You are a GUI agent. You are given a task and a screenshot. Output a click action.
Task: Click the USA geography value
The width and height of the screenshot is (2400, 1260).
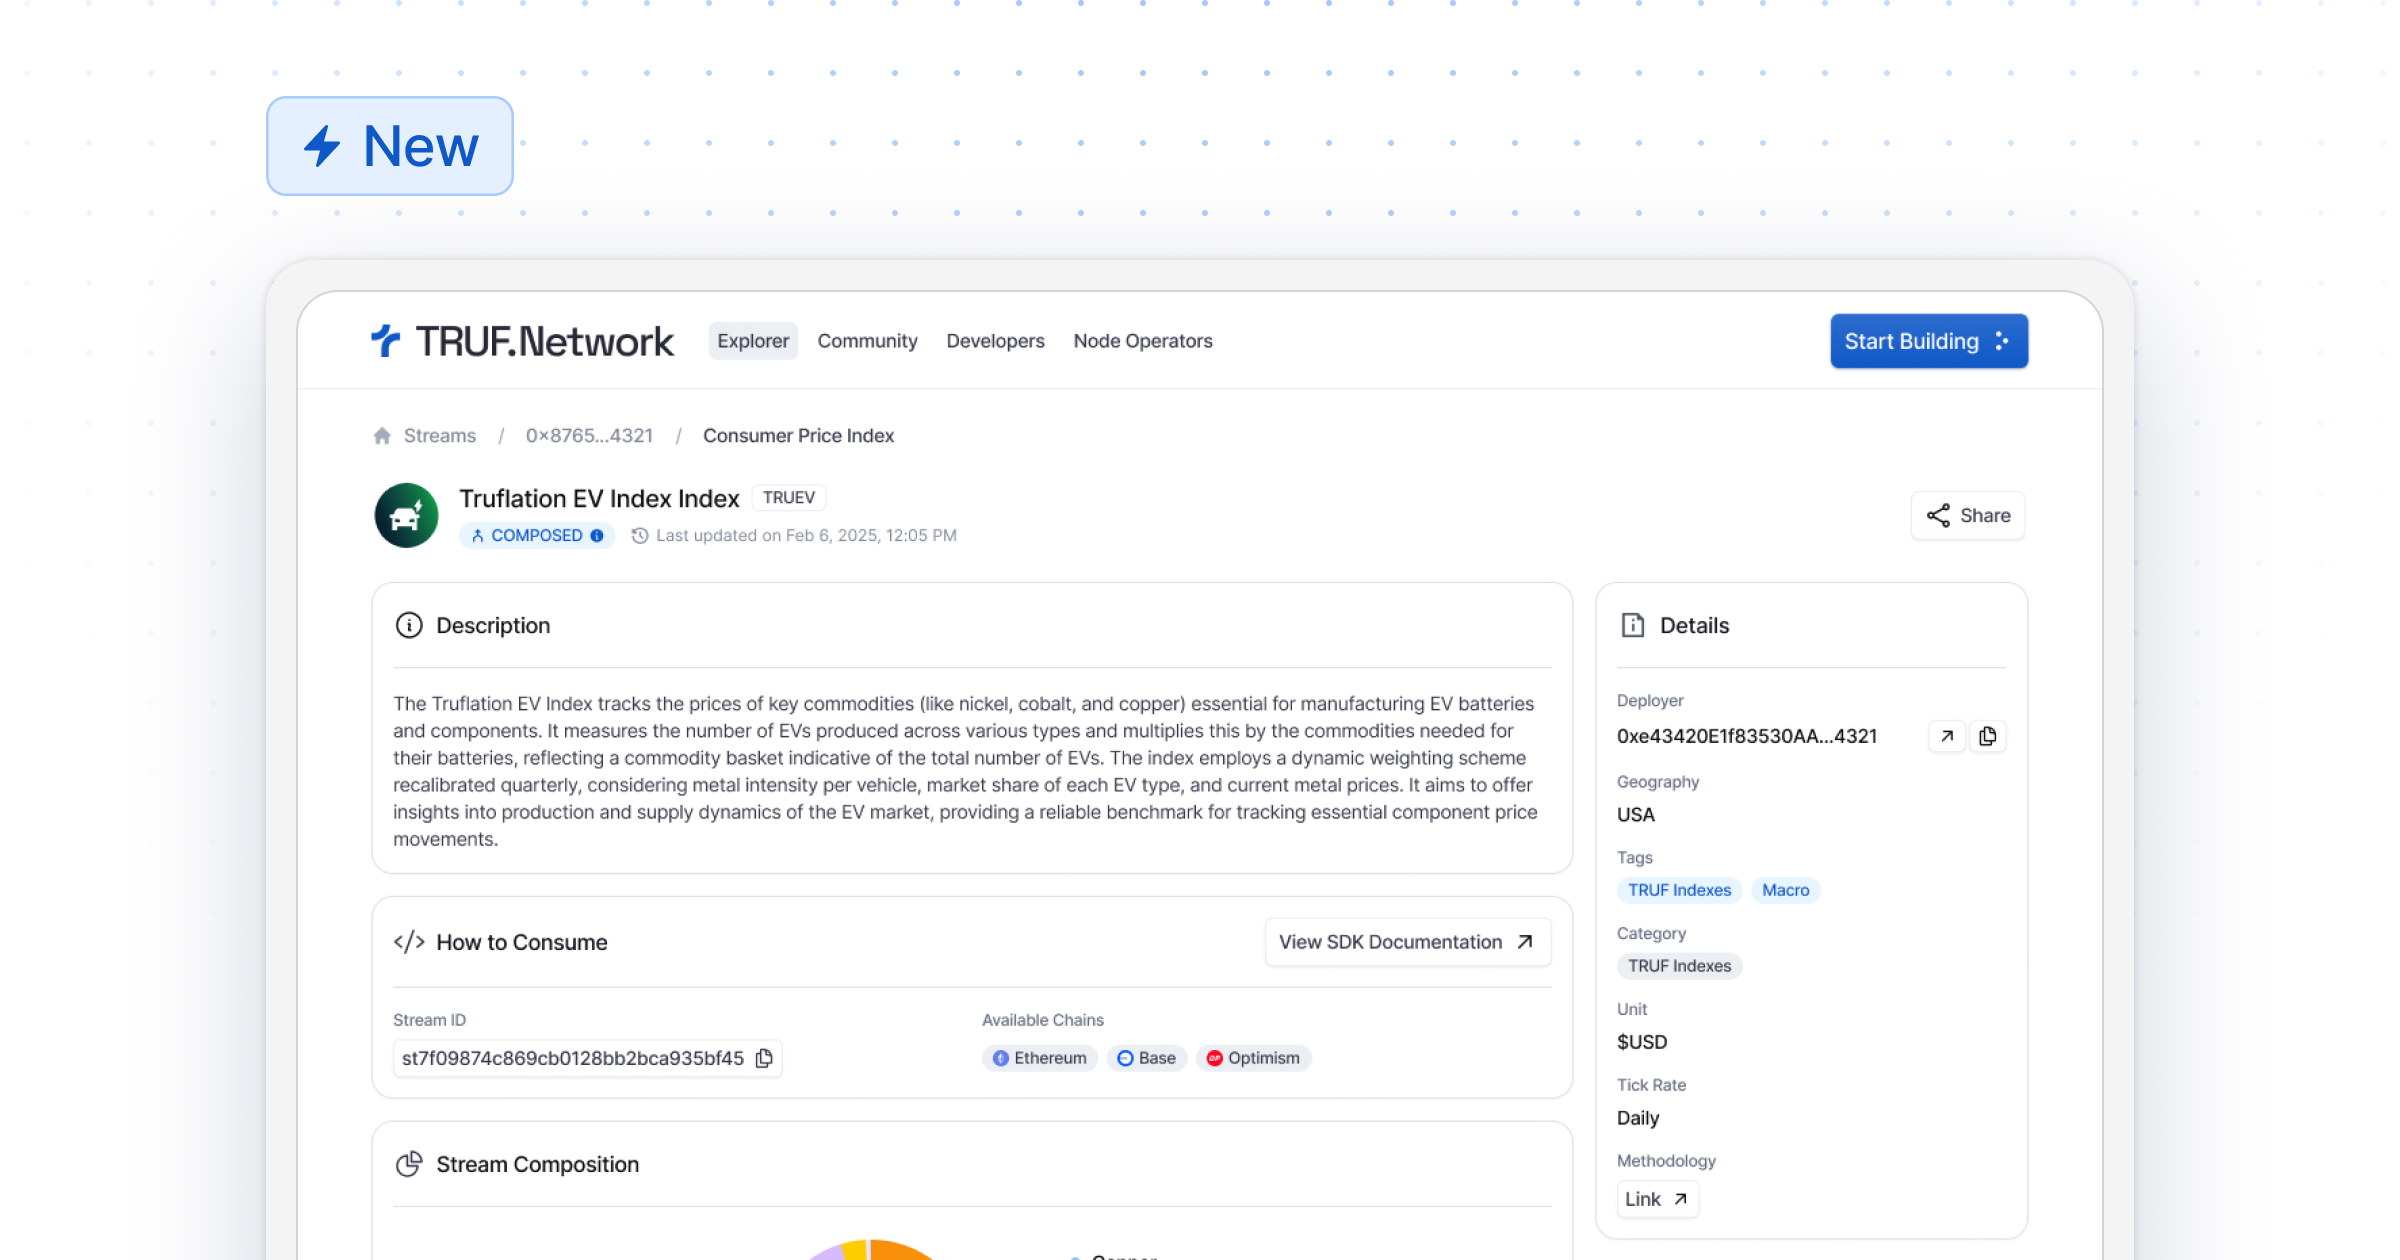(x=1636, y=815)
